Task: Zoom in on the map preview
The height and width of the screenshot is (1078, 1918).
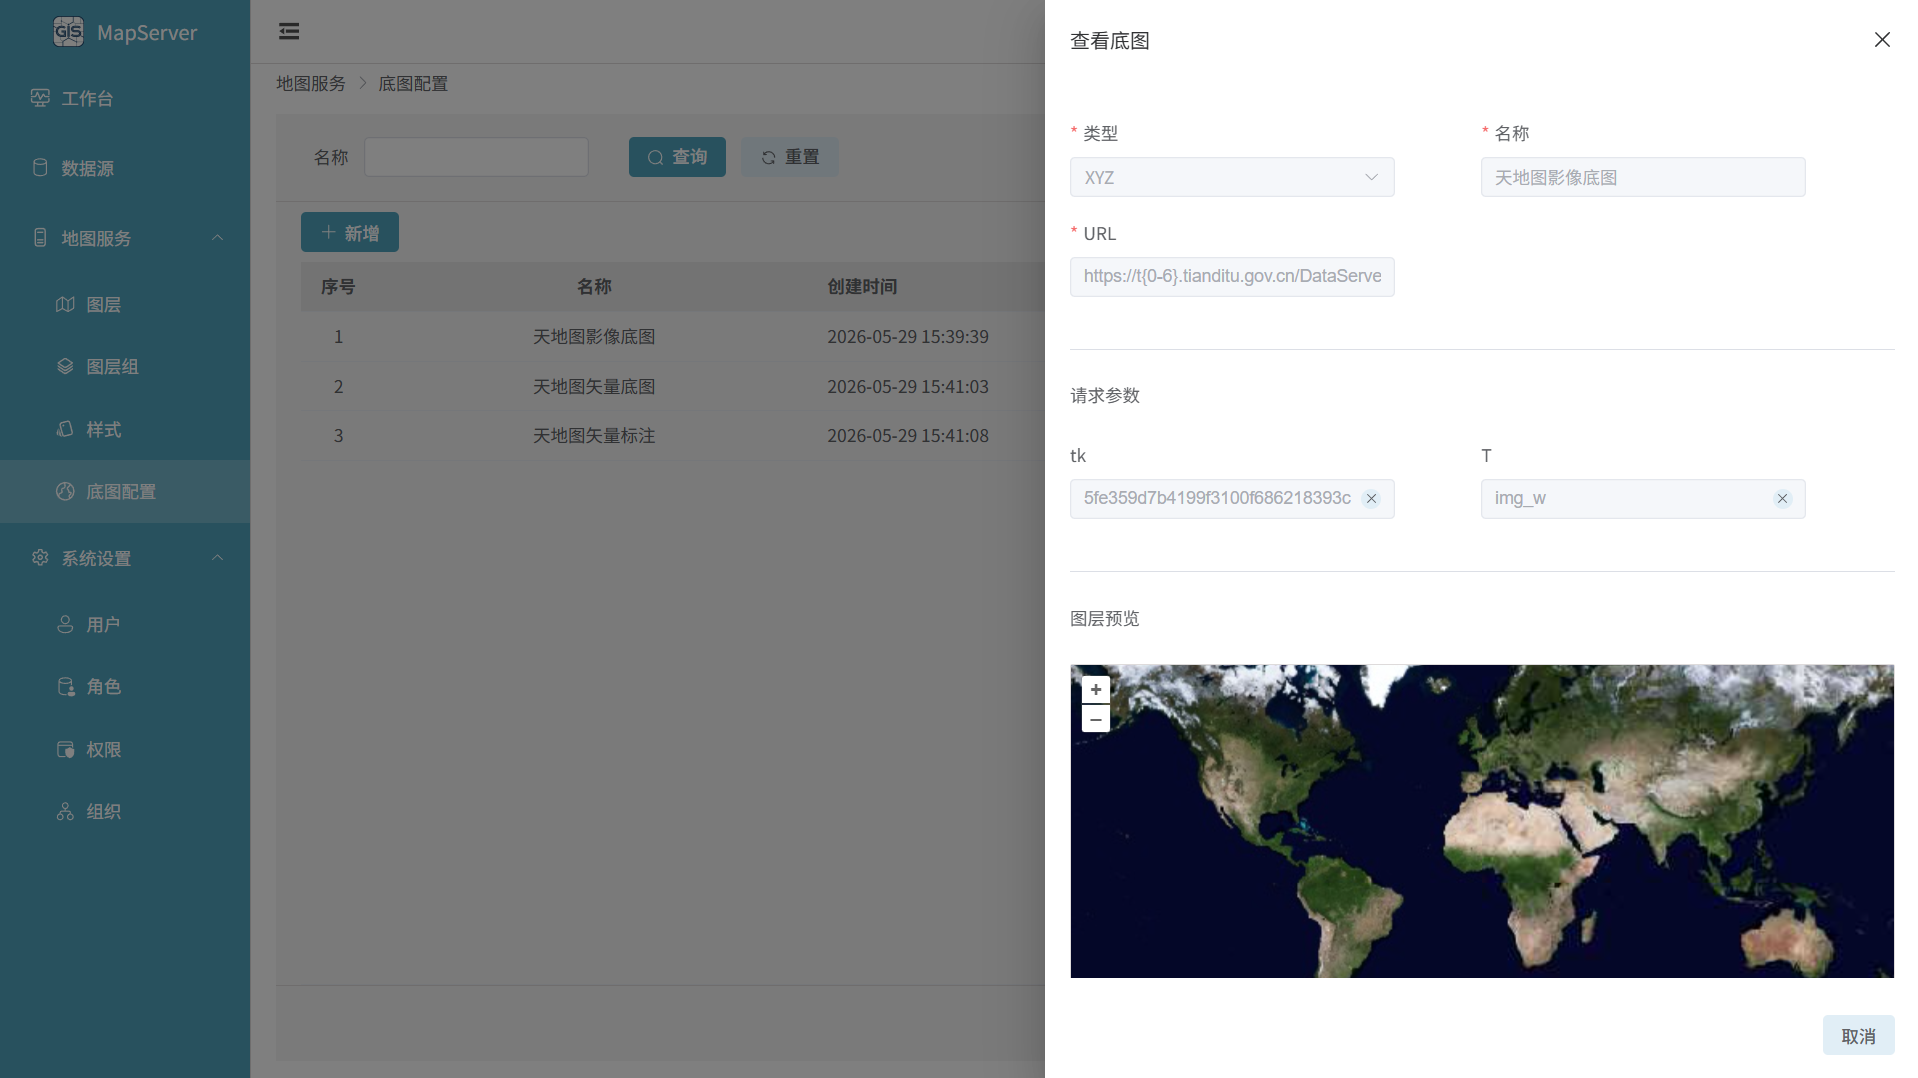Action: [1096, 690]
